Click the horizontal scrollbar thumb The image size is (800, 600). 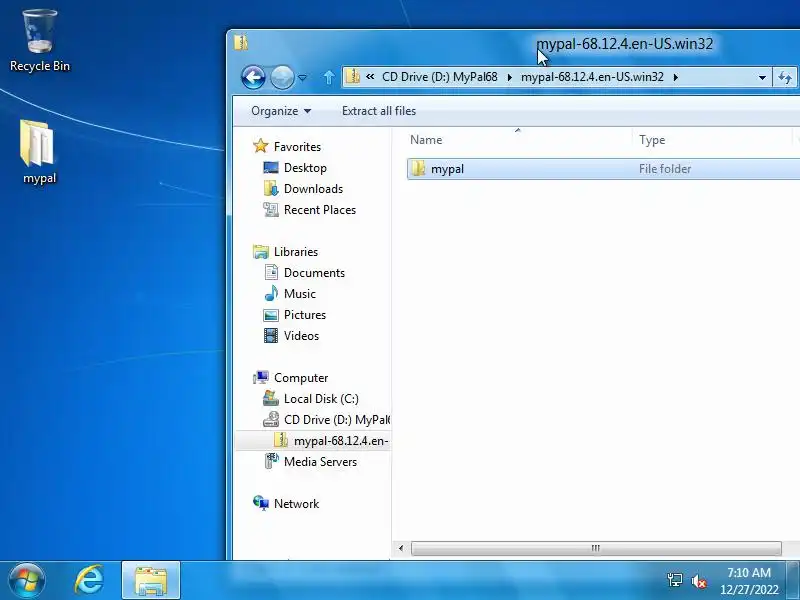(596, 548)
